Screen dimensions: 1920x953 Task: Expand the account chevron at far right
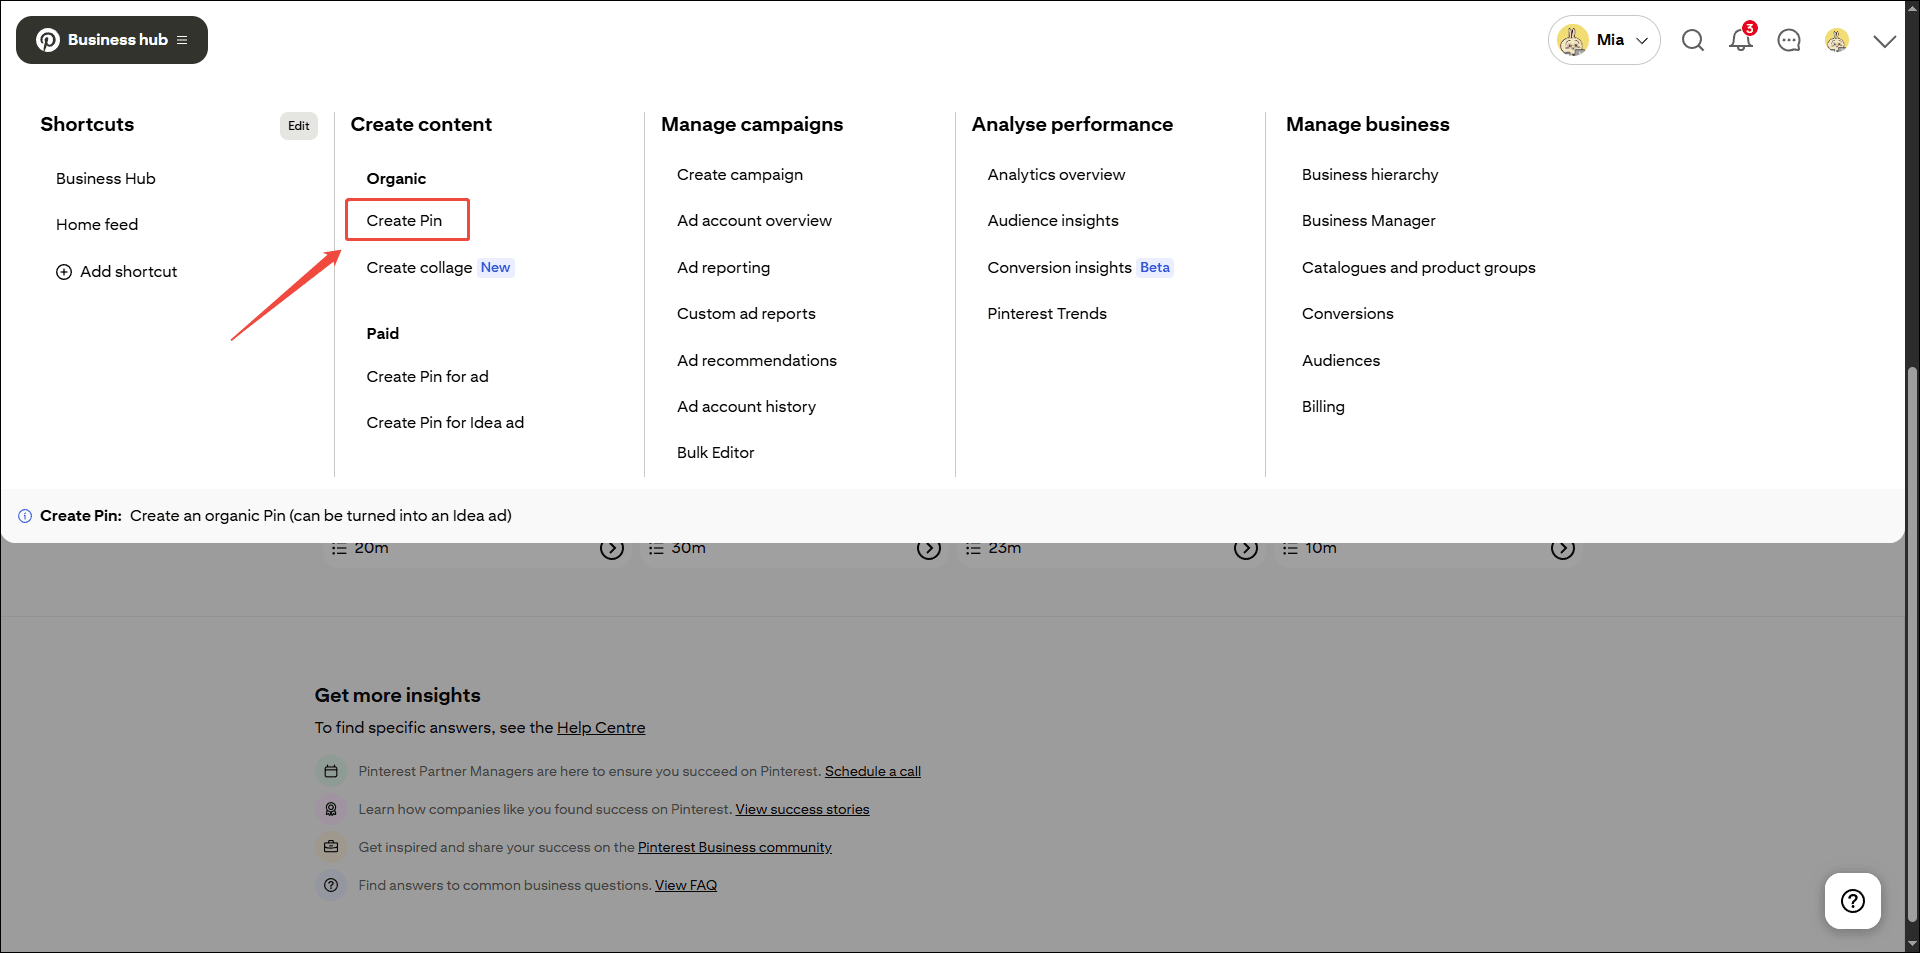pos(1885,41)
